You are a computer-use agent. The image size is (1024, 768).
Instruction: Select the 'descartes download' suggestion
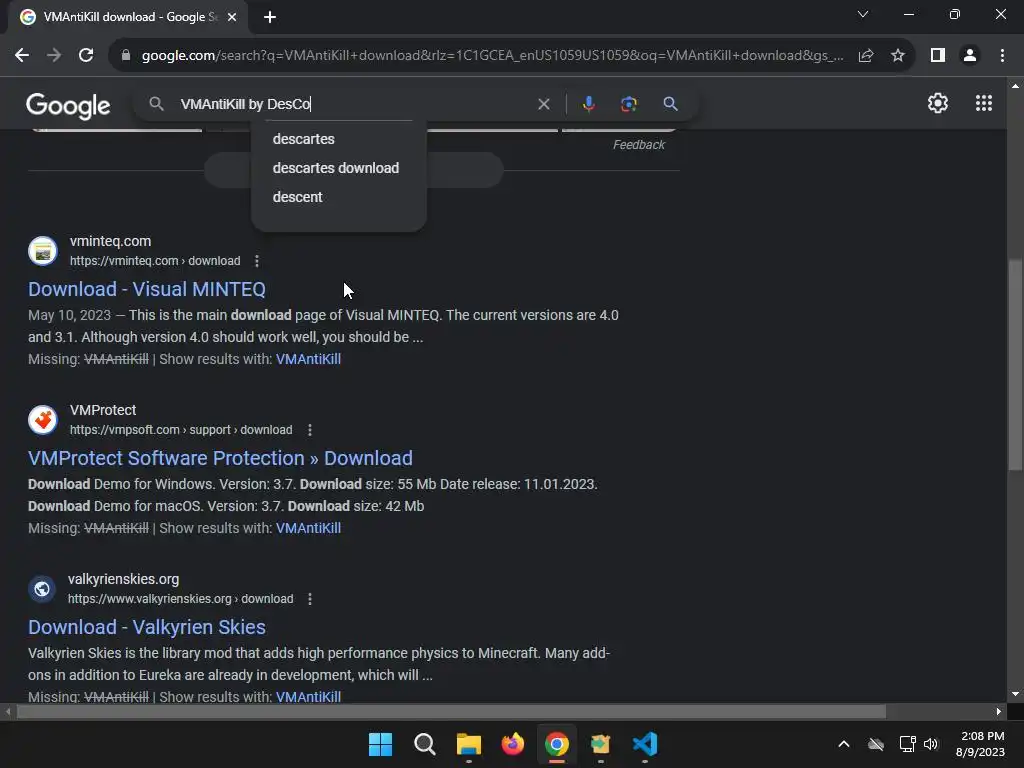[338, 168]
